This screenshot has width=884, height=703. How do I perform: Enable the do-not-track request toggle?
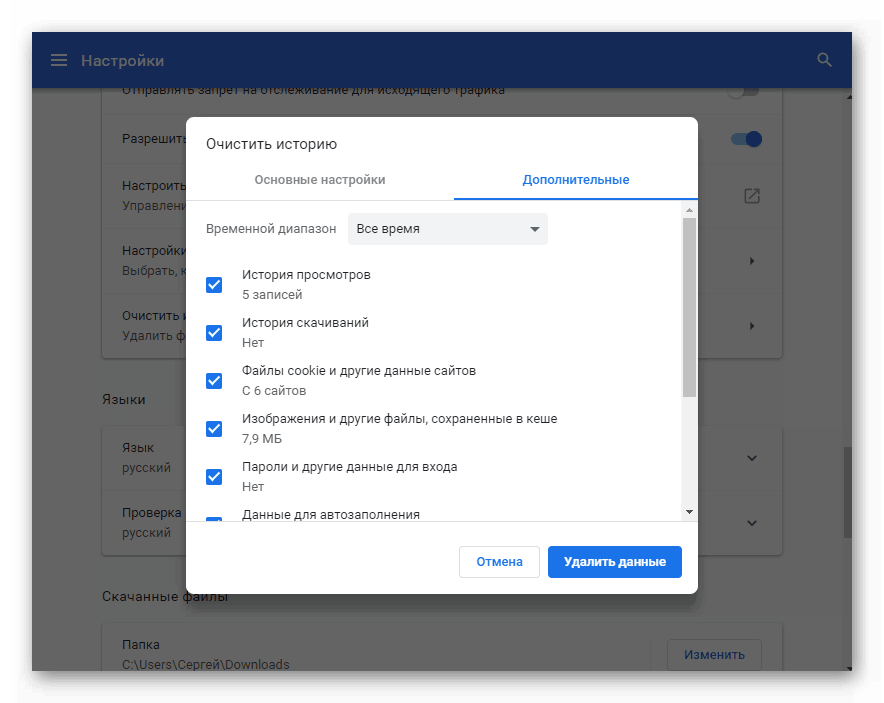pos(741,91)
